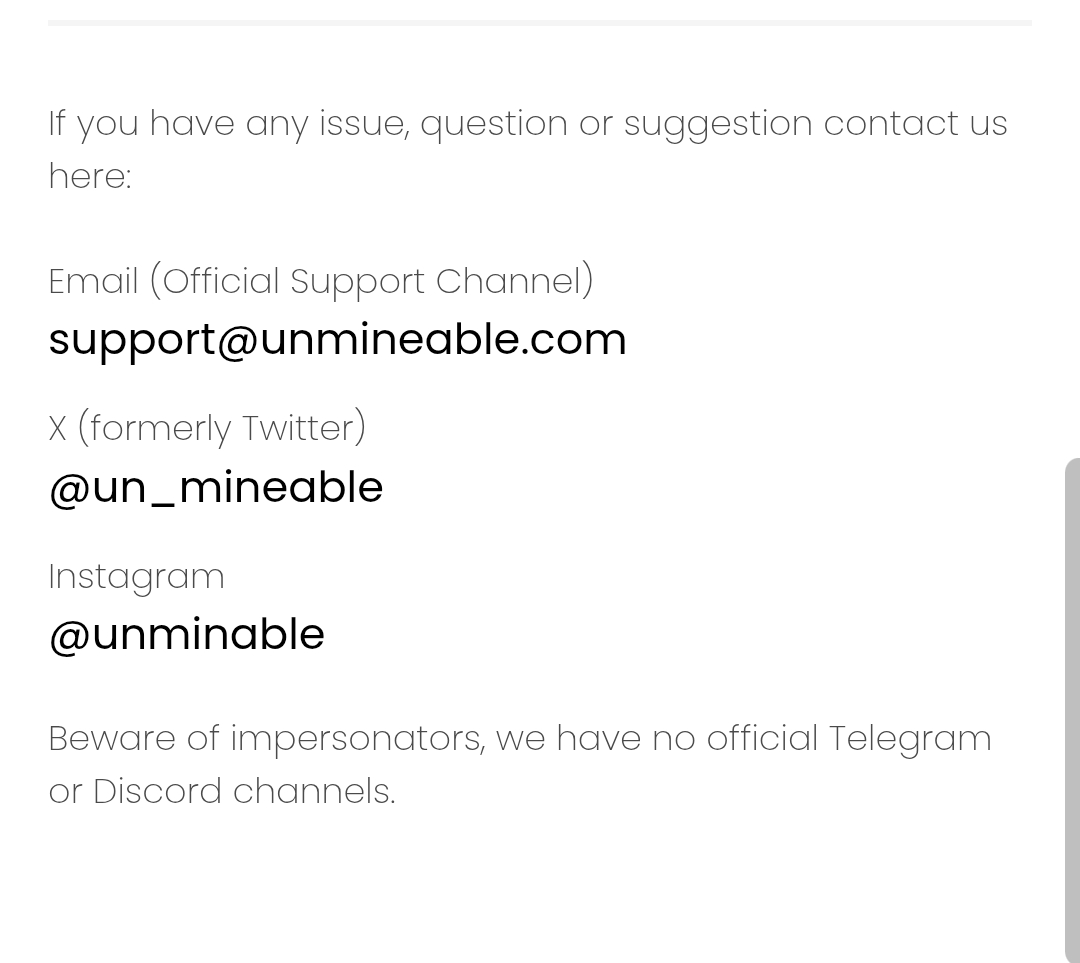Click the "X (formerly Twitter)" label
1080x963 pixels.
(x=207, y=428)
